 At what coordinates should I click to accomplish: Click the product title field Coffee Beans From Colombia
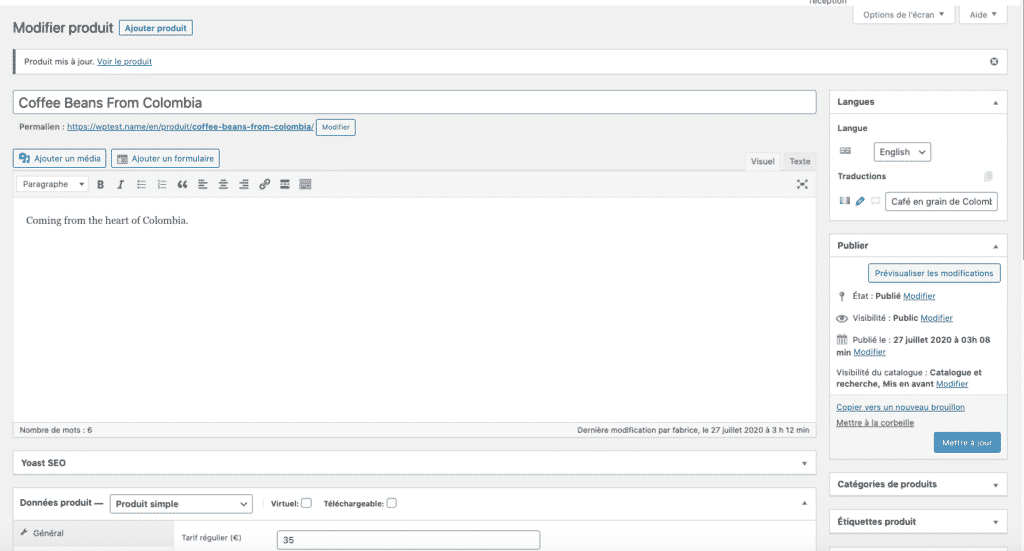[x=415, y=102]
